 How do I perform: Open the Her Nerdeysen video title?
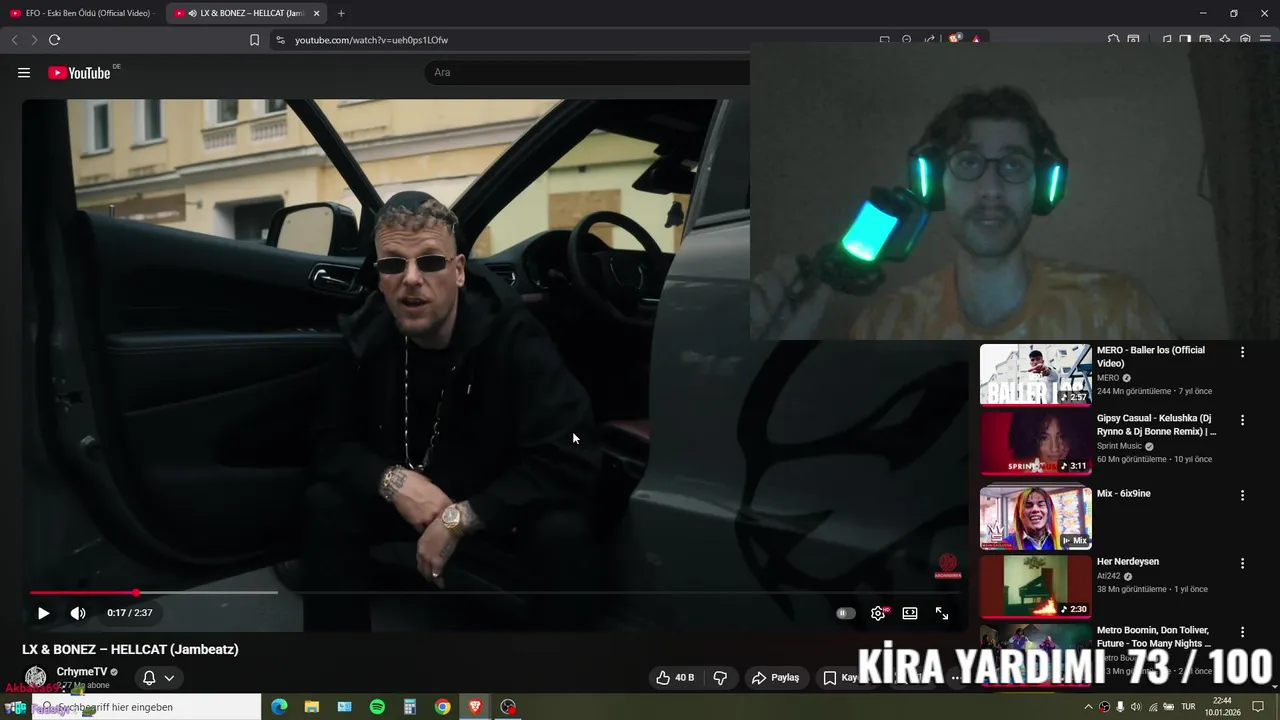point(1128,562)
